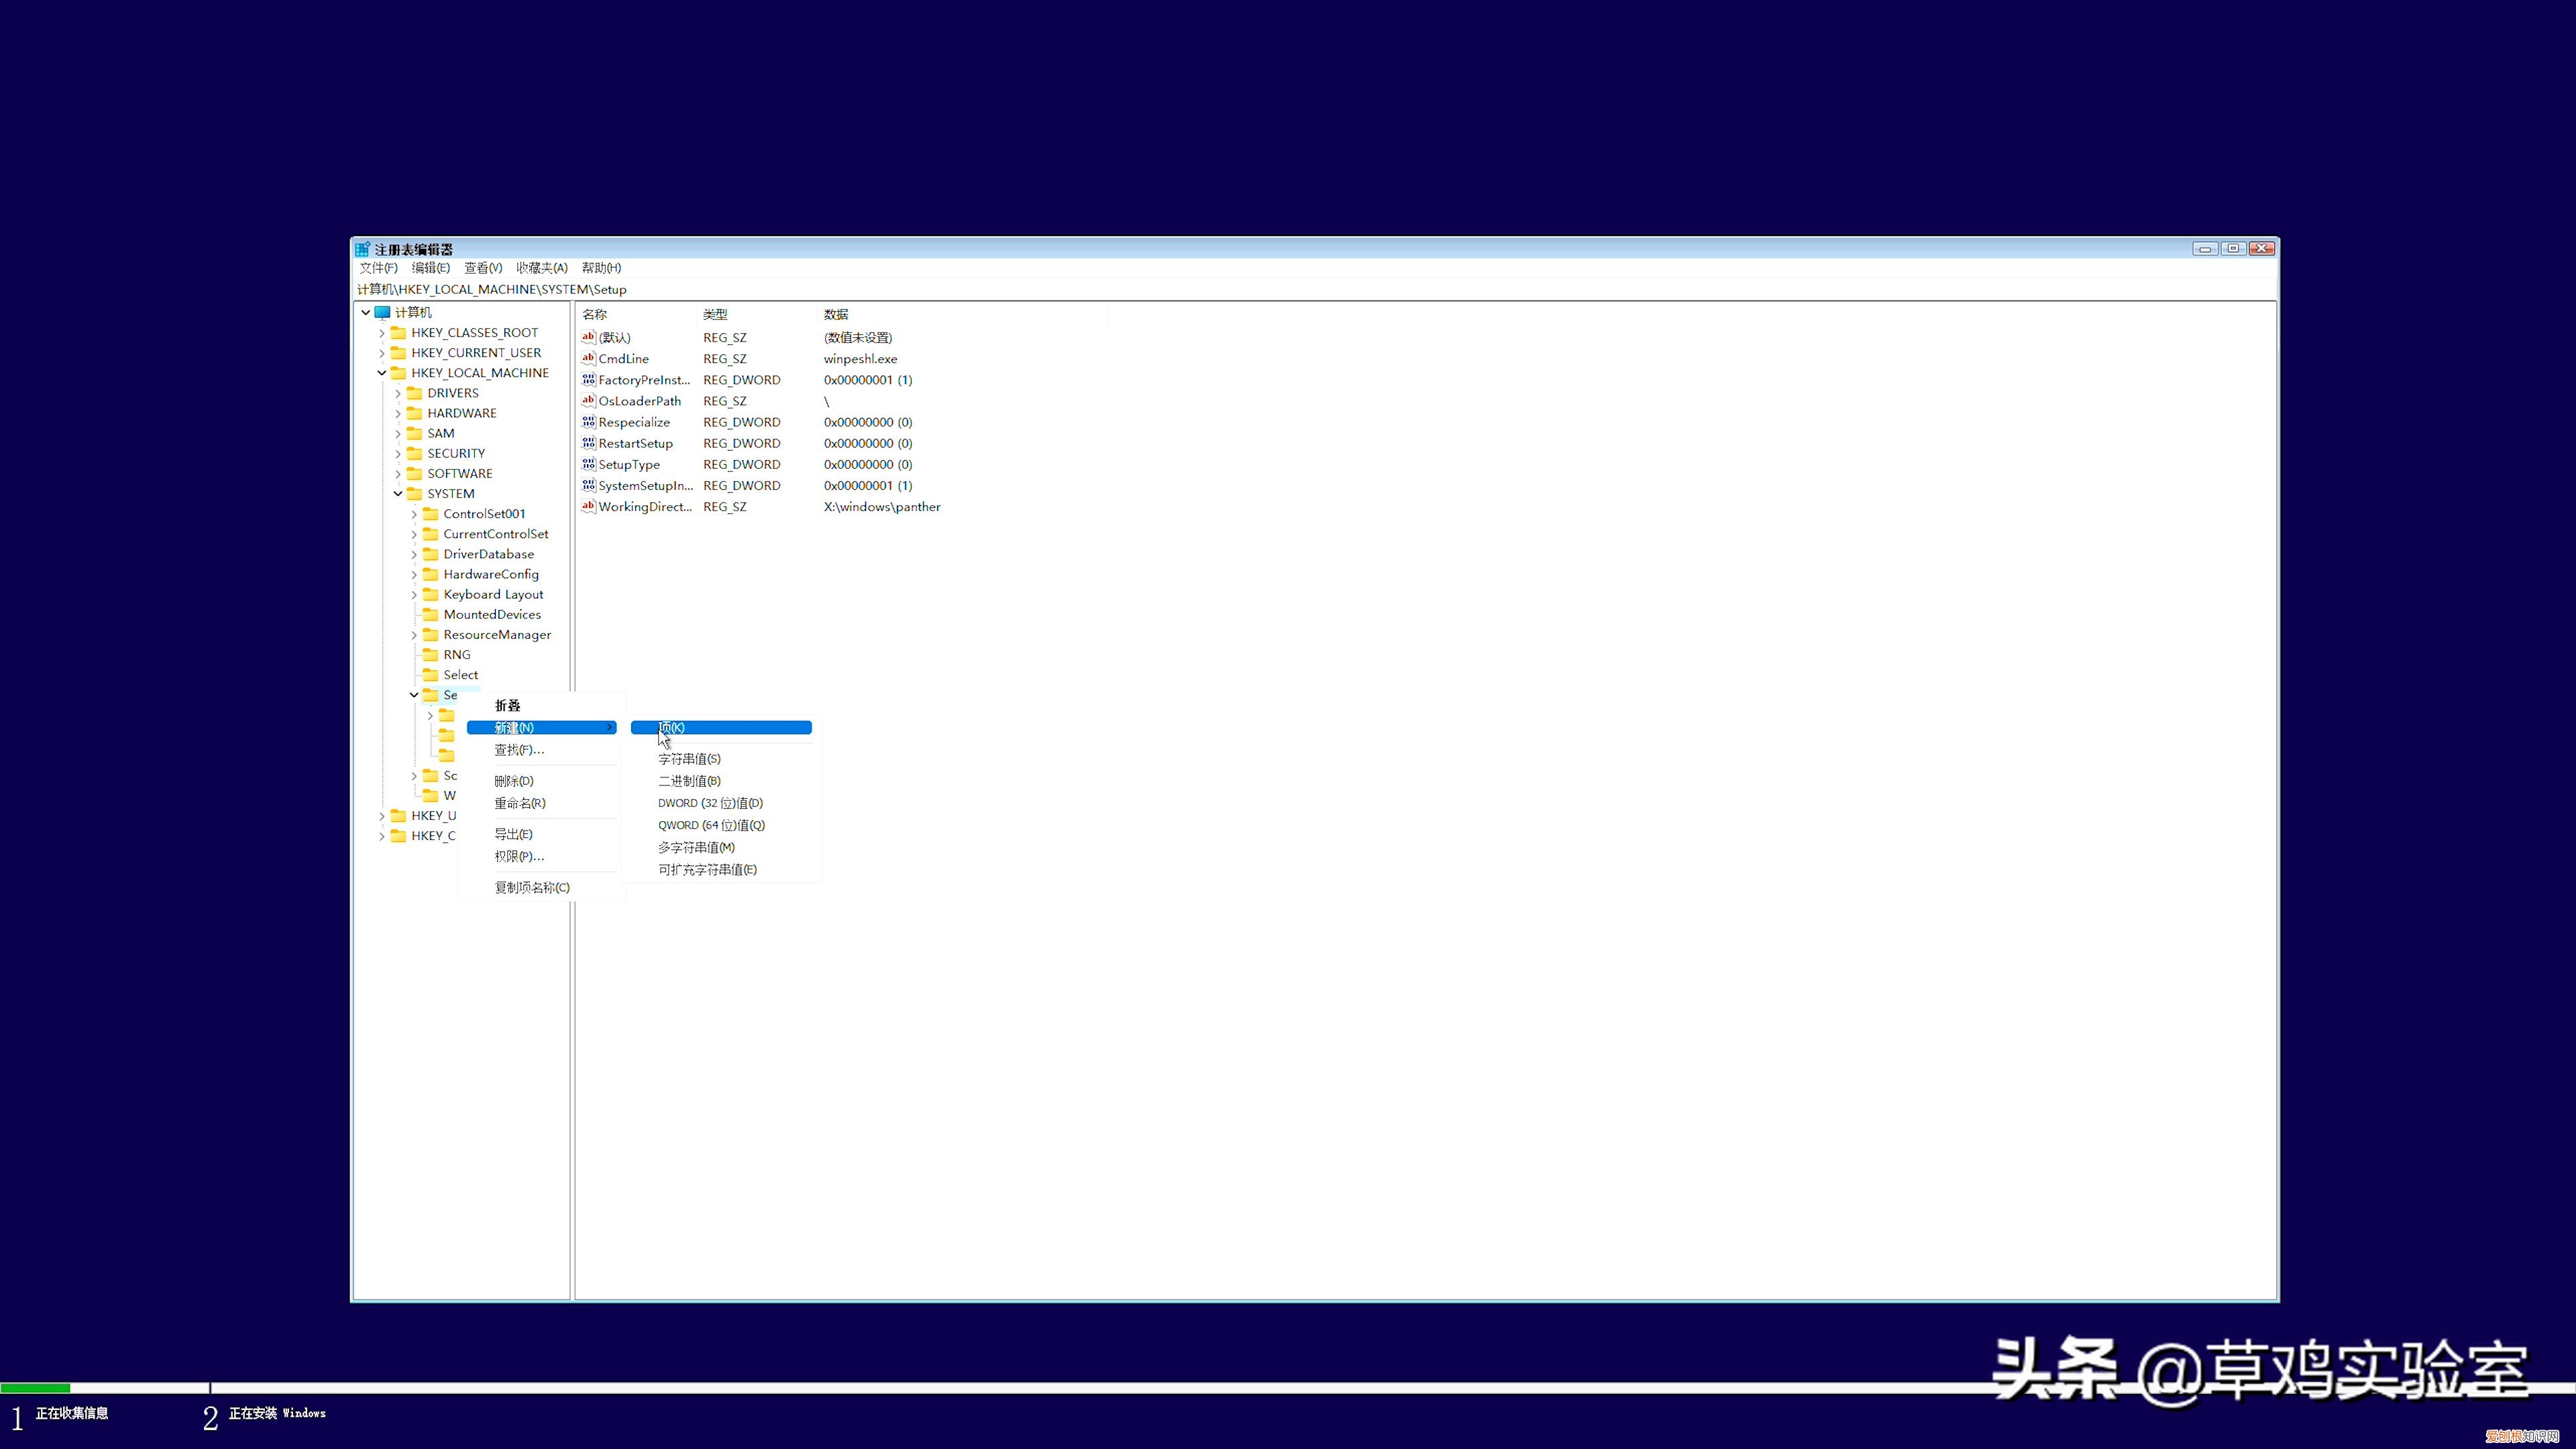Choose DWORD (32 位)值(D) from the submenu
The image size is (2576, 1449).
[710, 803]
